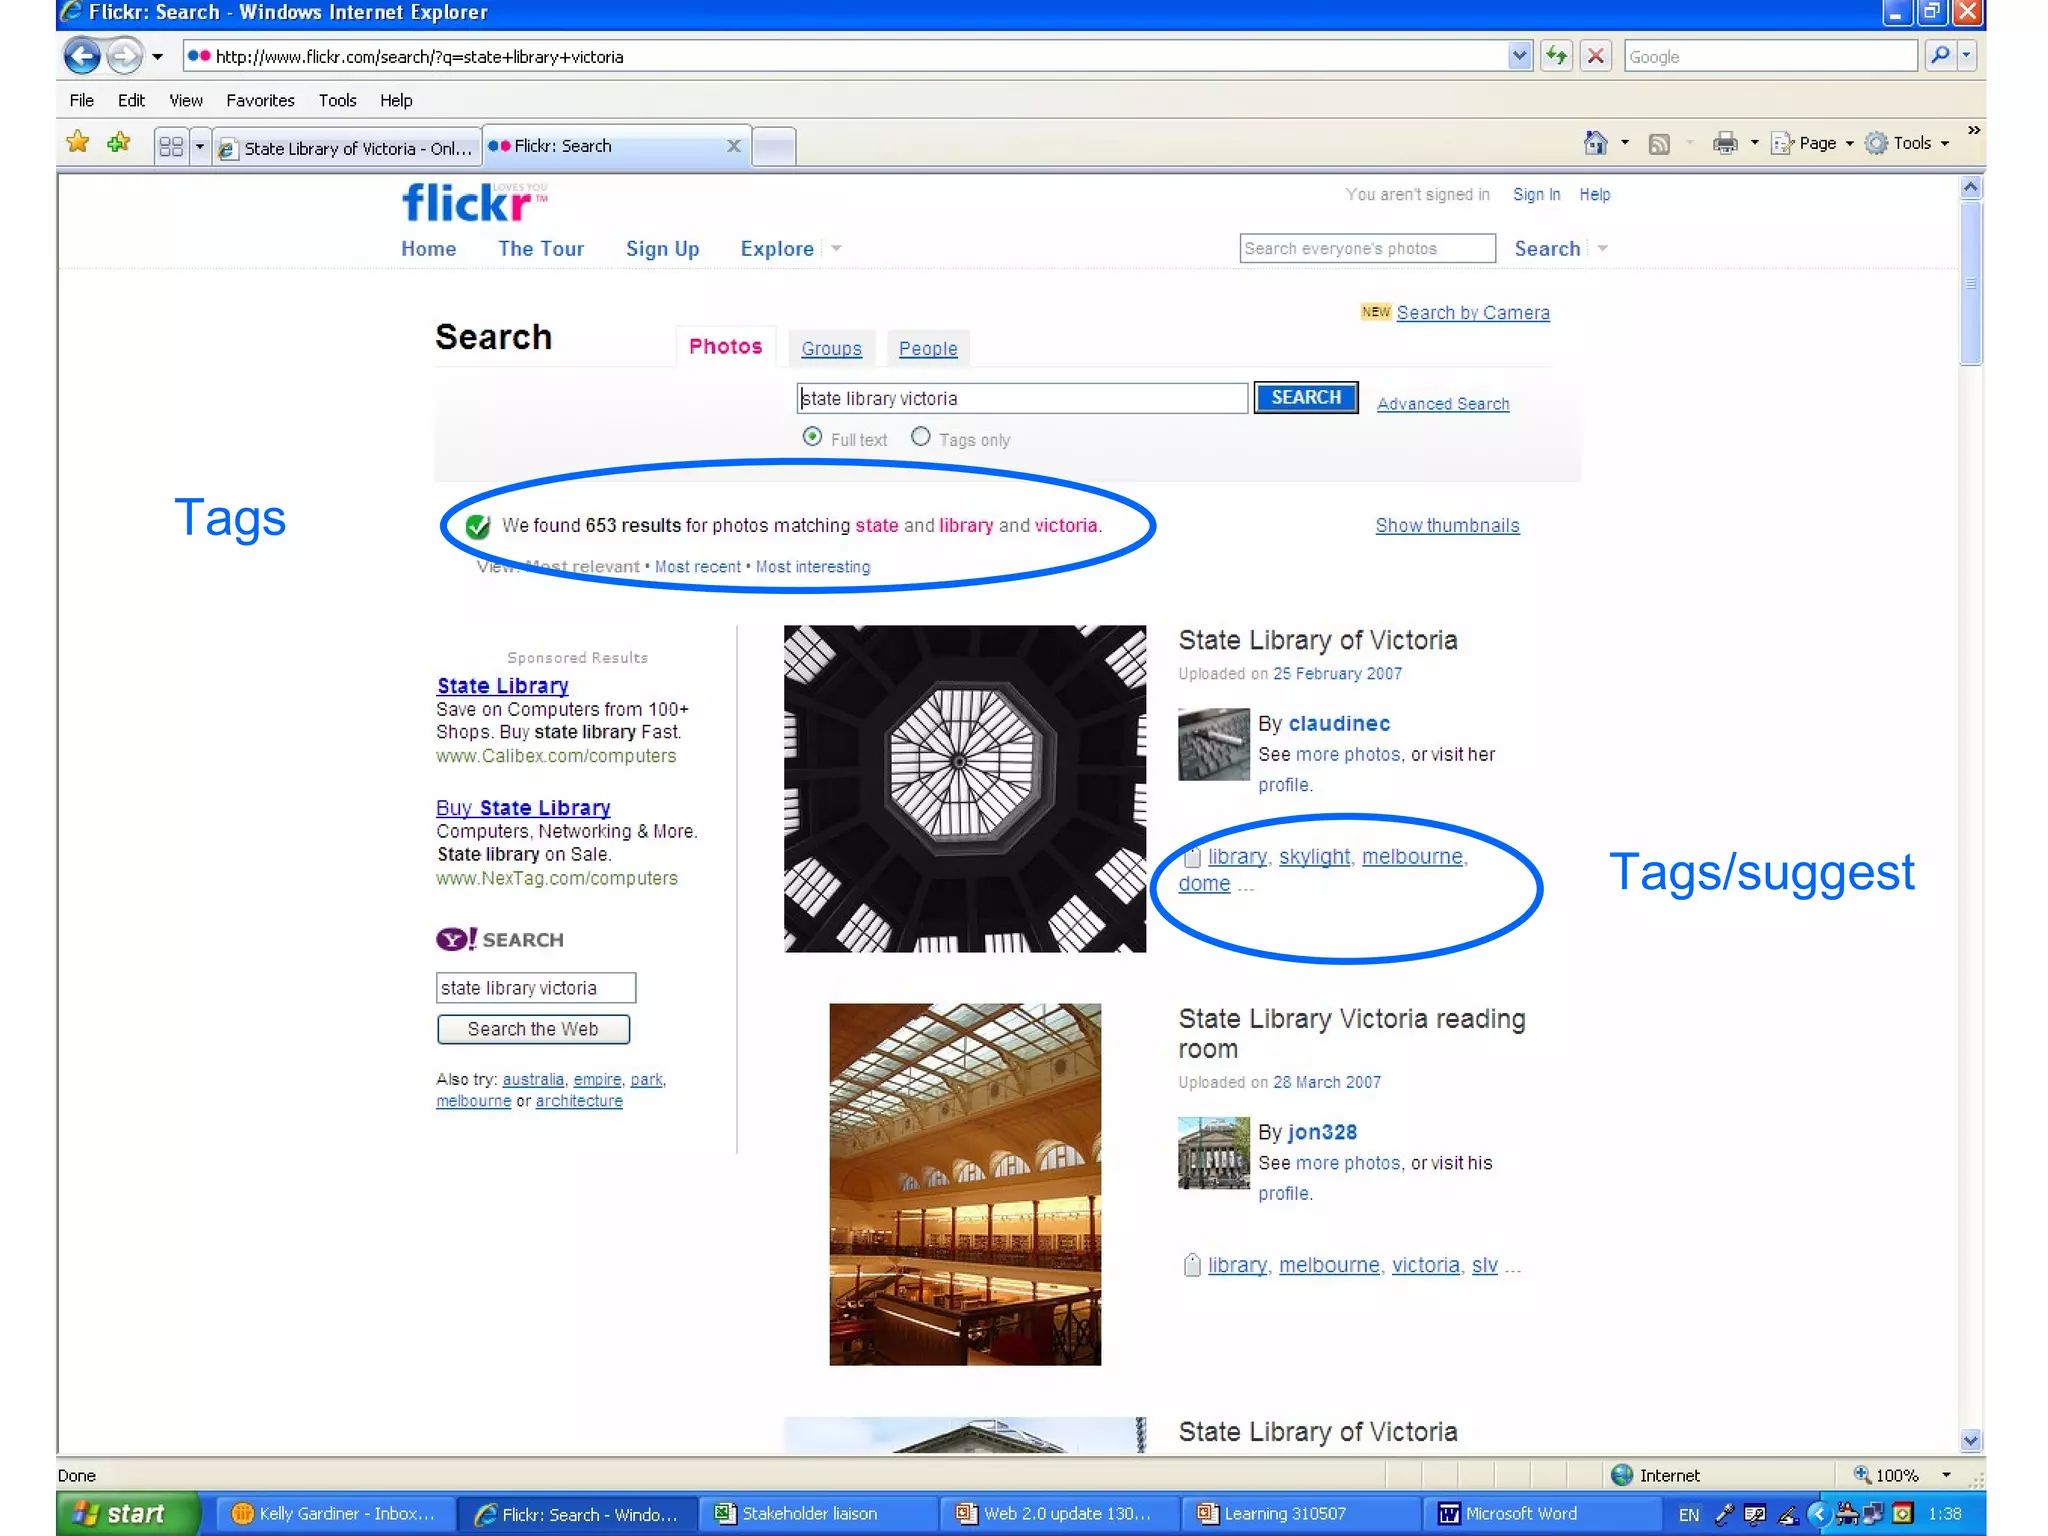This screenshot has height=1536, width=2048.
Task: Click the RSS feeds icon
Action: click(x=1659, y=143)
